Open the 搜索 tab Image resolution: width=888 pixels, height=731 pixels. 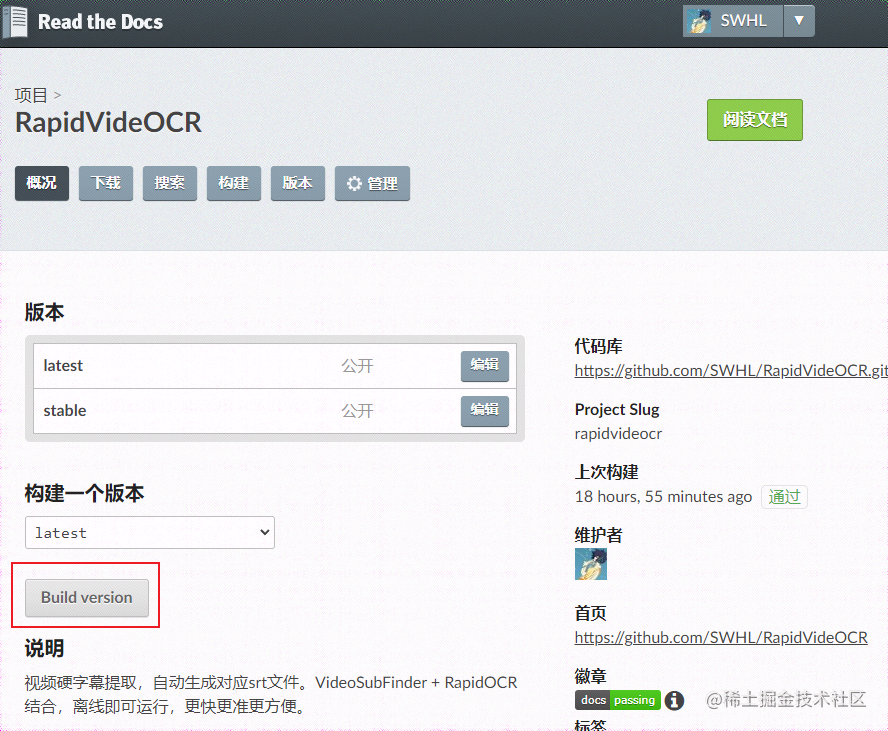click(x=170, y=183)
